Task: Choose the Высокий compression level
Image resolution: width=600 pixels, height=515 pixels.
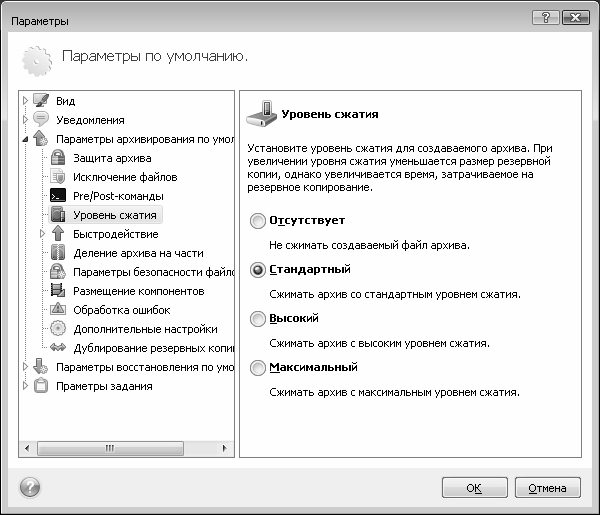Action: click(x=258, y=319)
